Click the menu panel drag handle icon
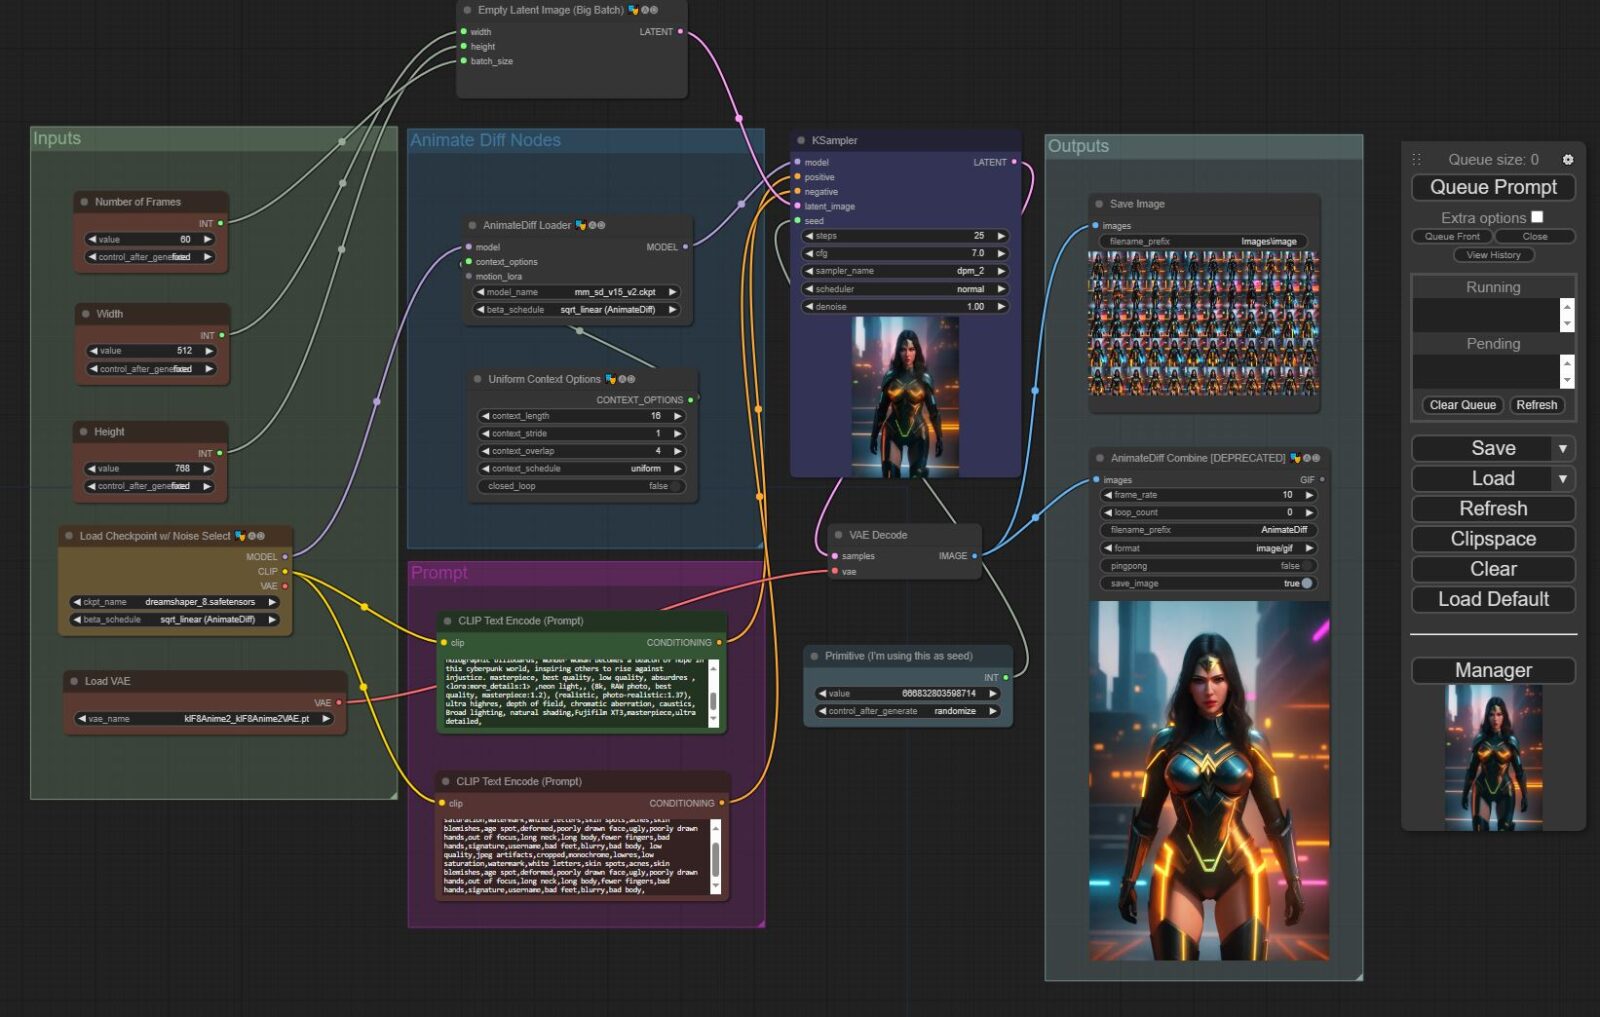Image resolution: width=1600 pixels, height=1017 pixels. [x=1416, y=160]
